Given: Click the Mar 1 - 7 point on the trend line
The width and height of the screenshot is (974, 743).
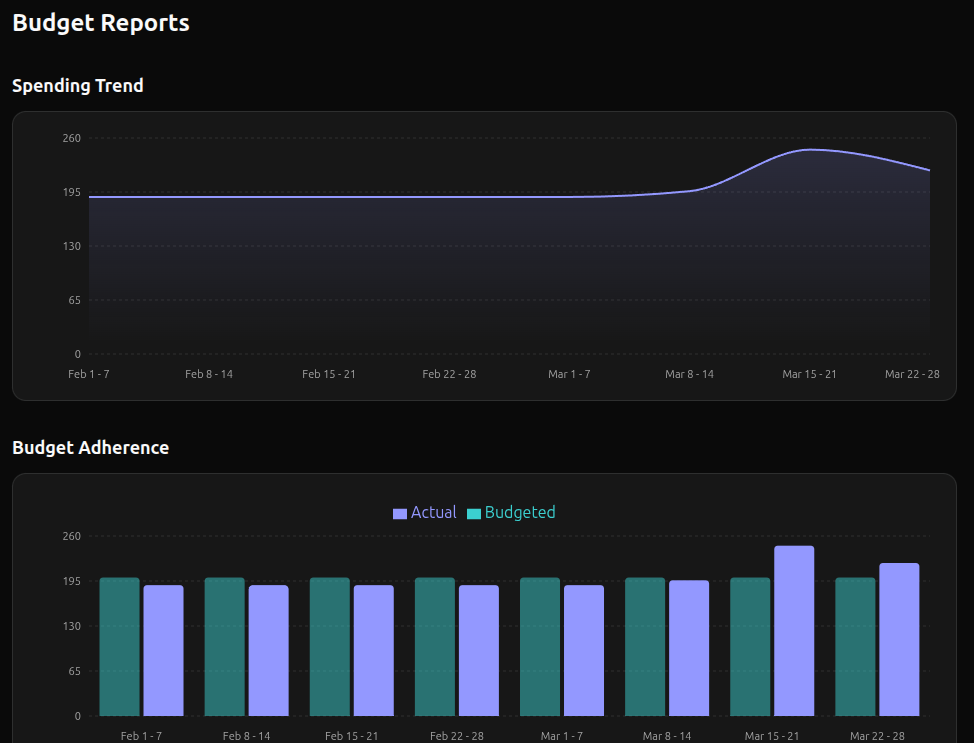Looking at the screenshot, I should click(x=570, y=196).
